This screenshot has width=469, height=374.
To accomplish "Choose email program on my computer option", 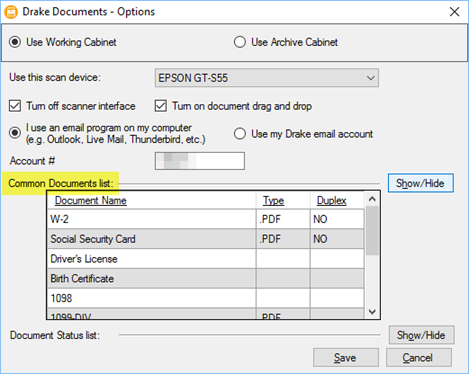I will pos(15,133).
